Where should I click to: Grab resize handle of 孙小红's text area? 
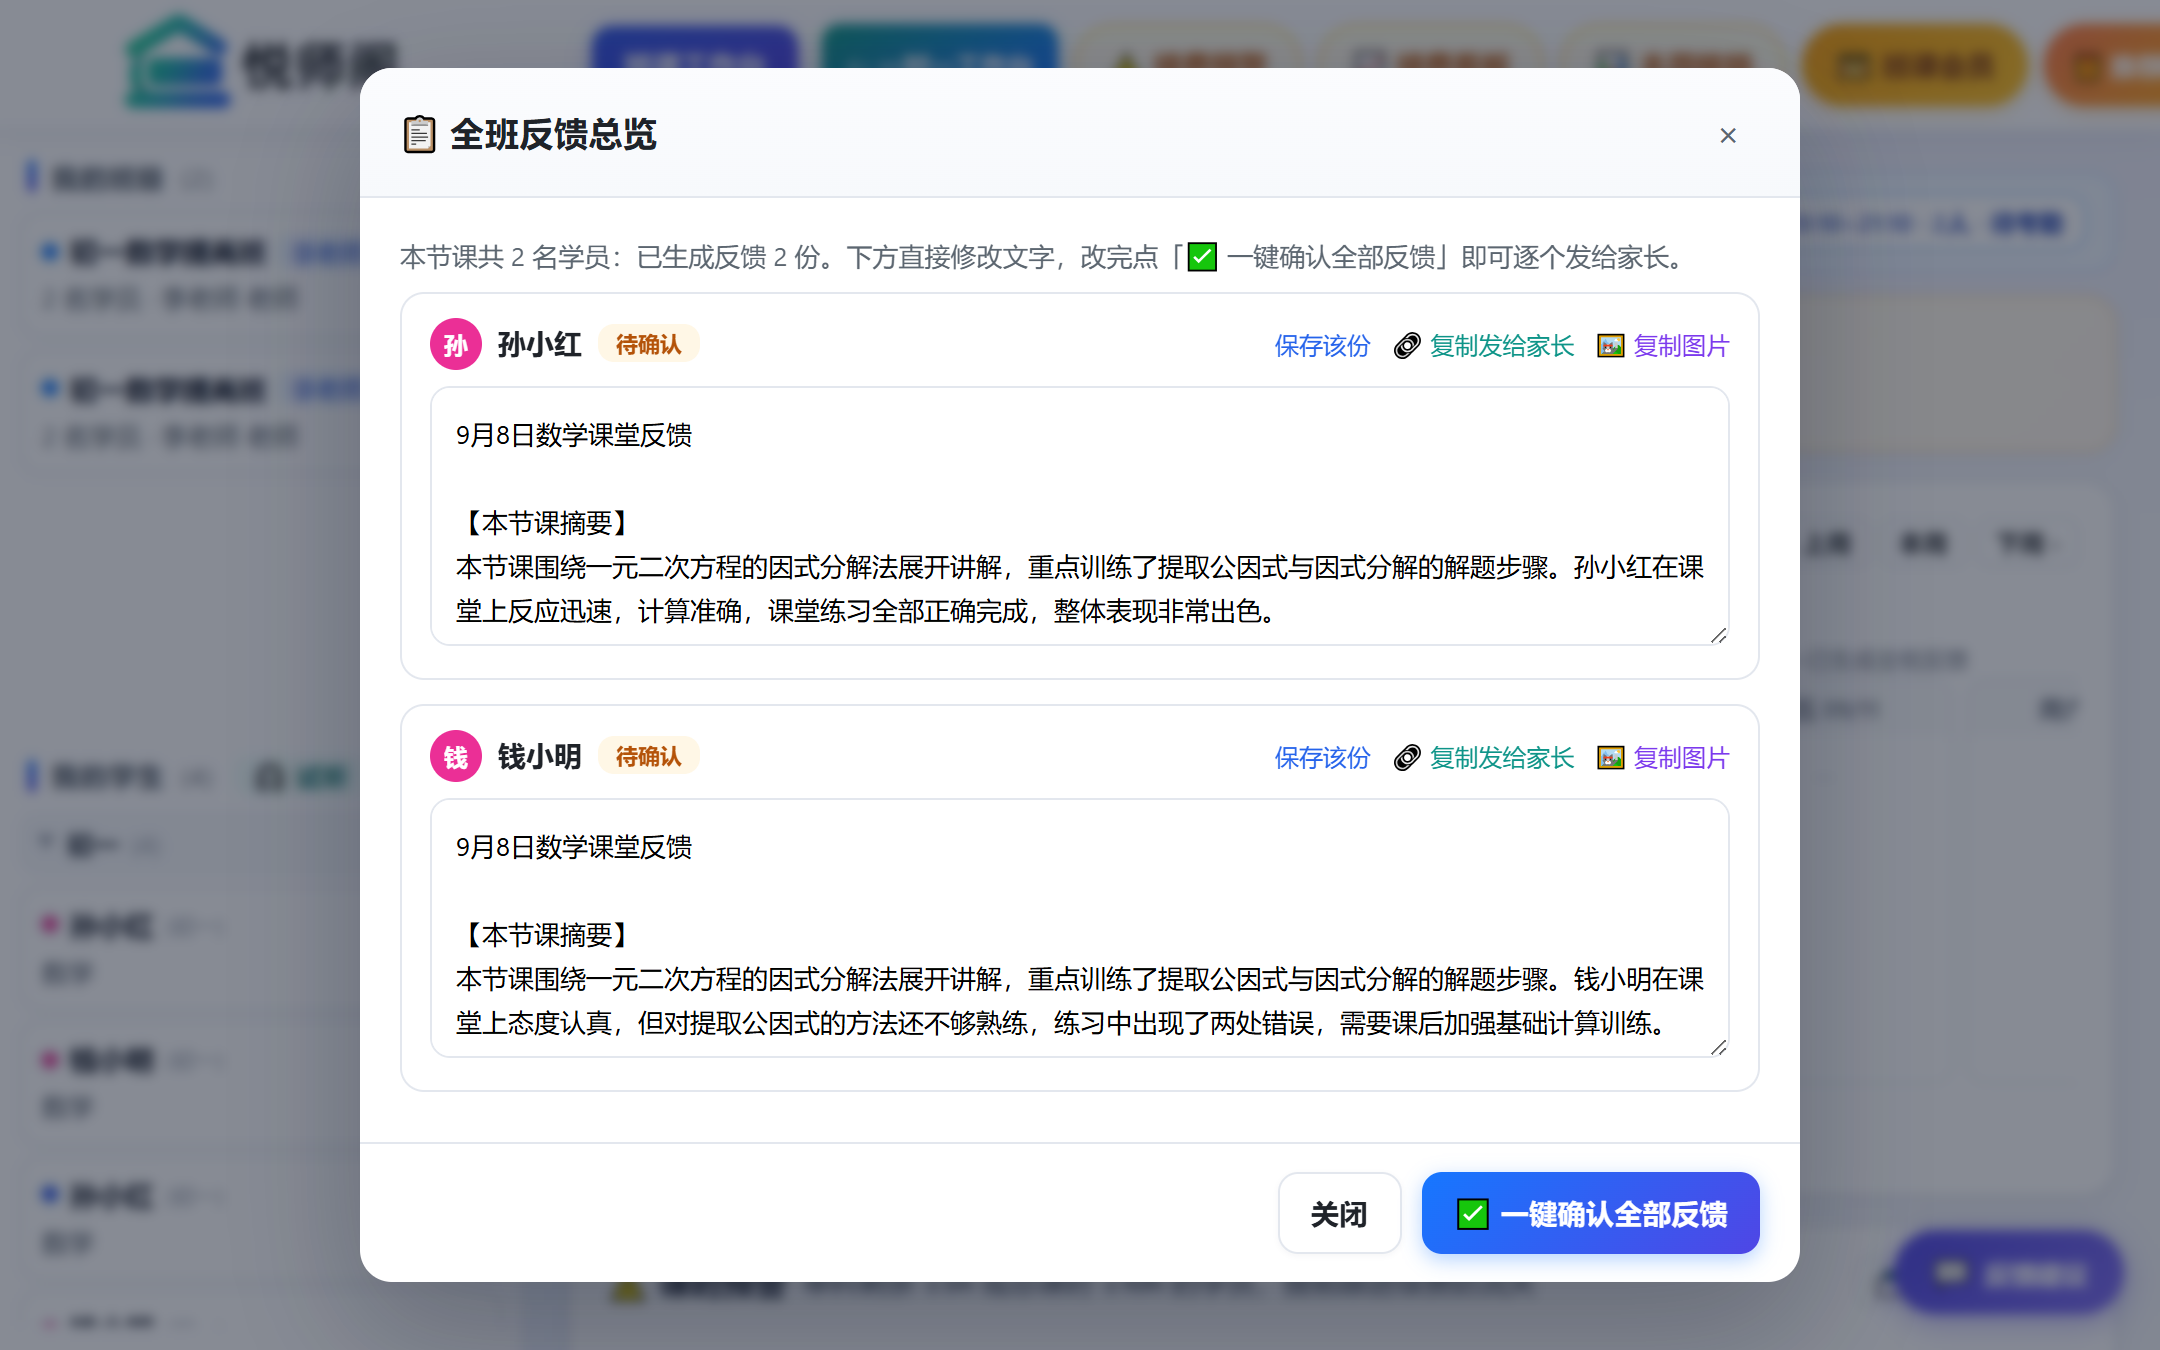click(x=1718, y=635)
